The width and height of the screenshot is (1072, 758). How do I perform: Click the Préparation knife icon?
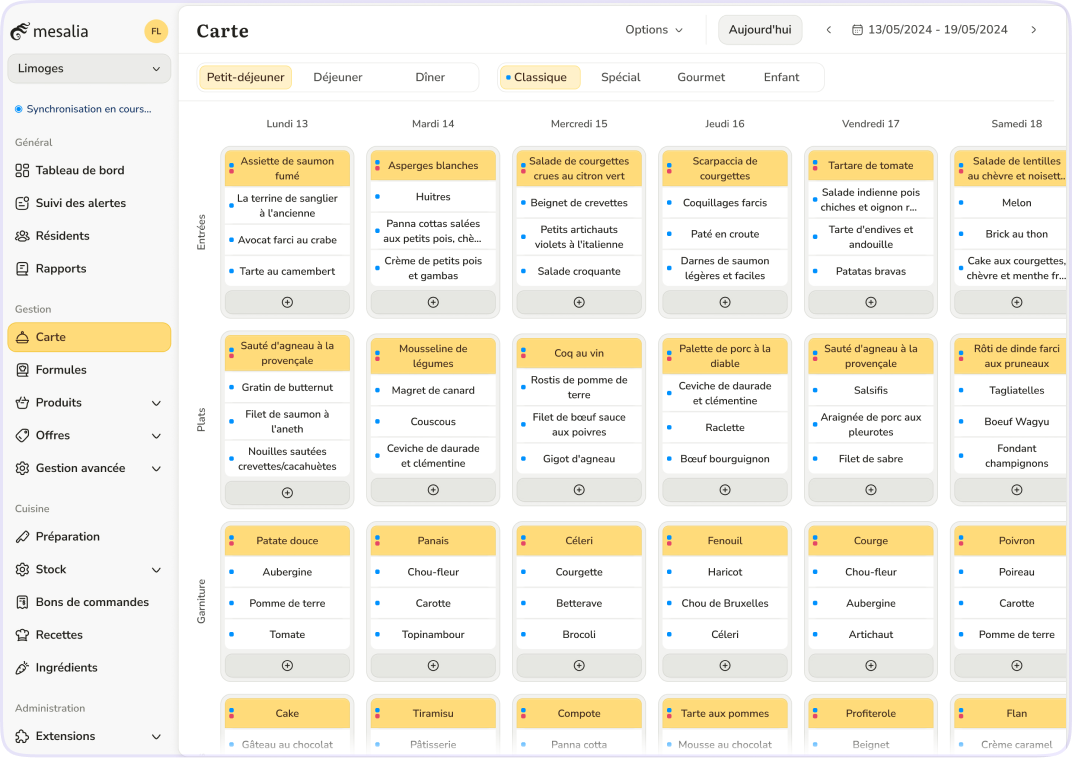(x=22, y=537)
